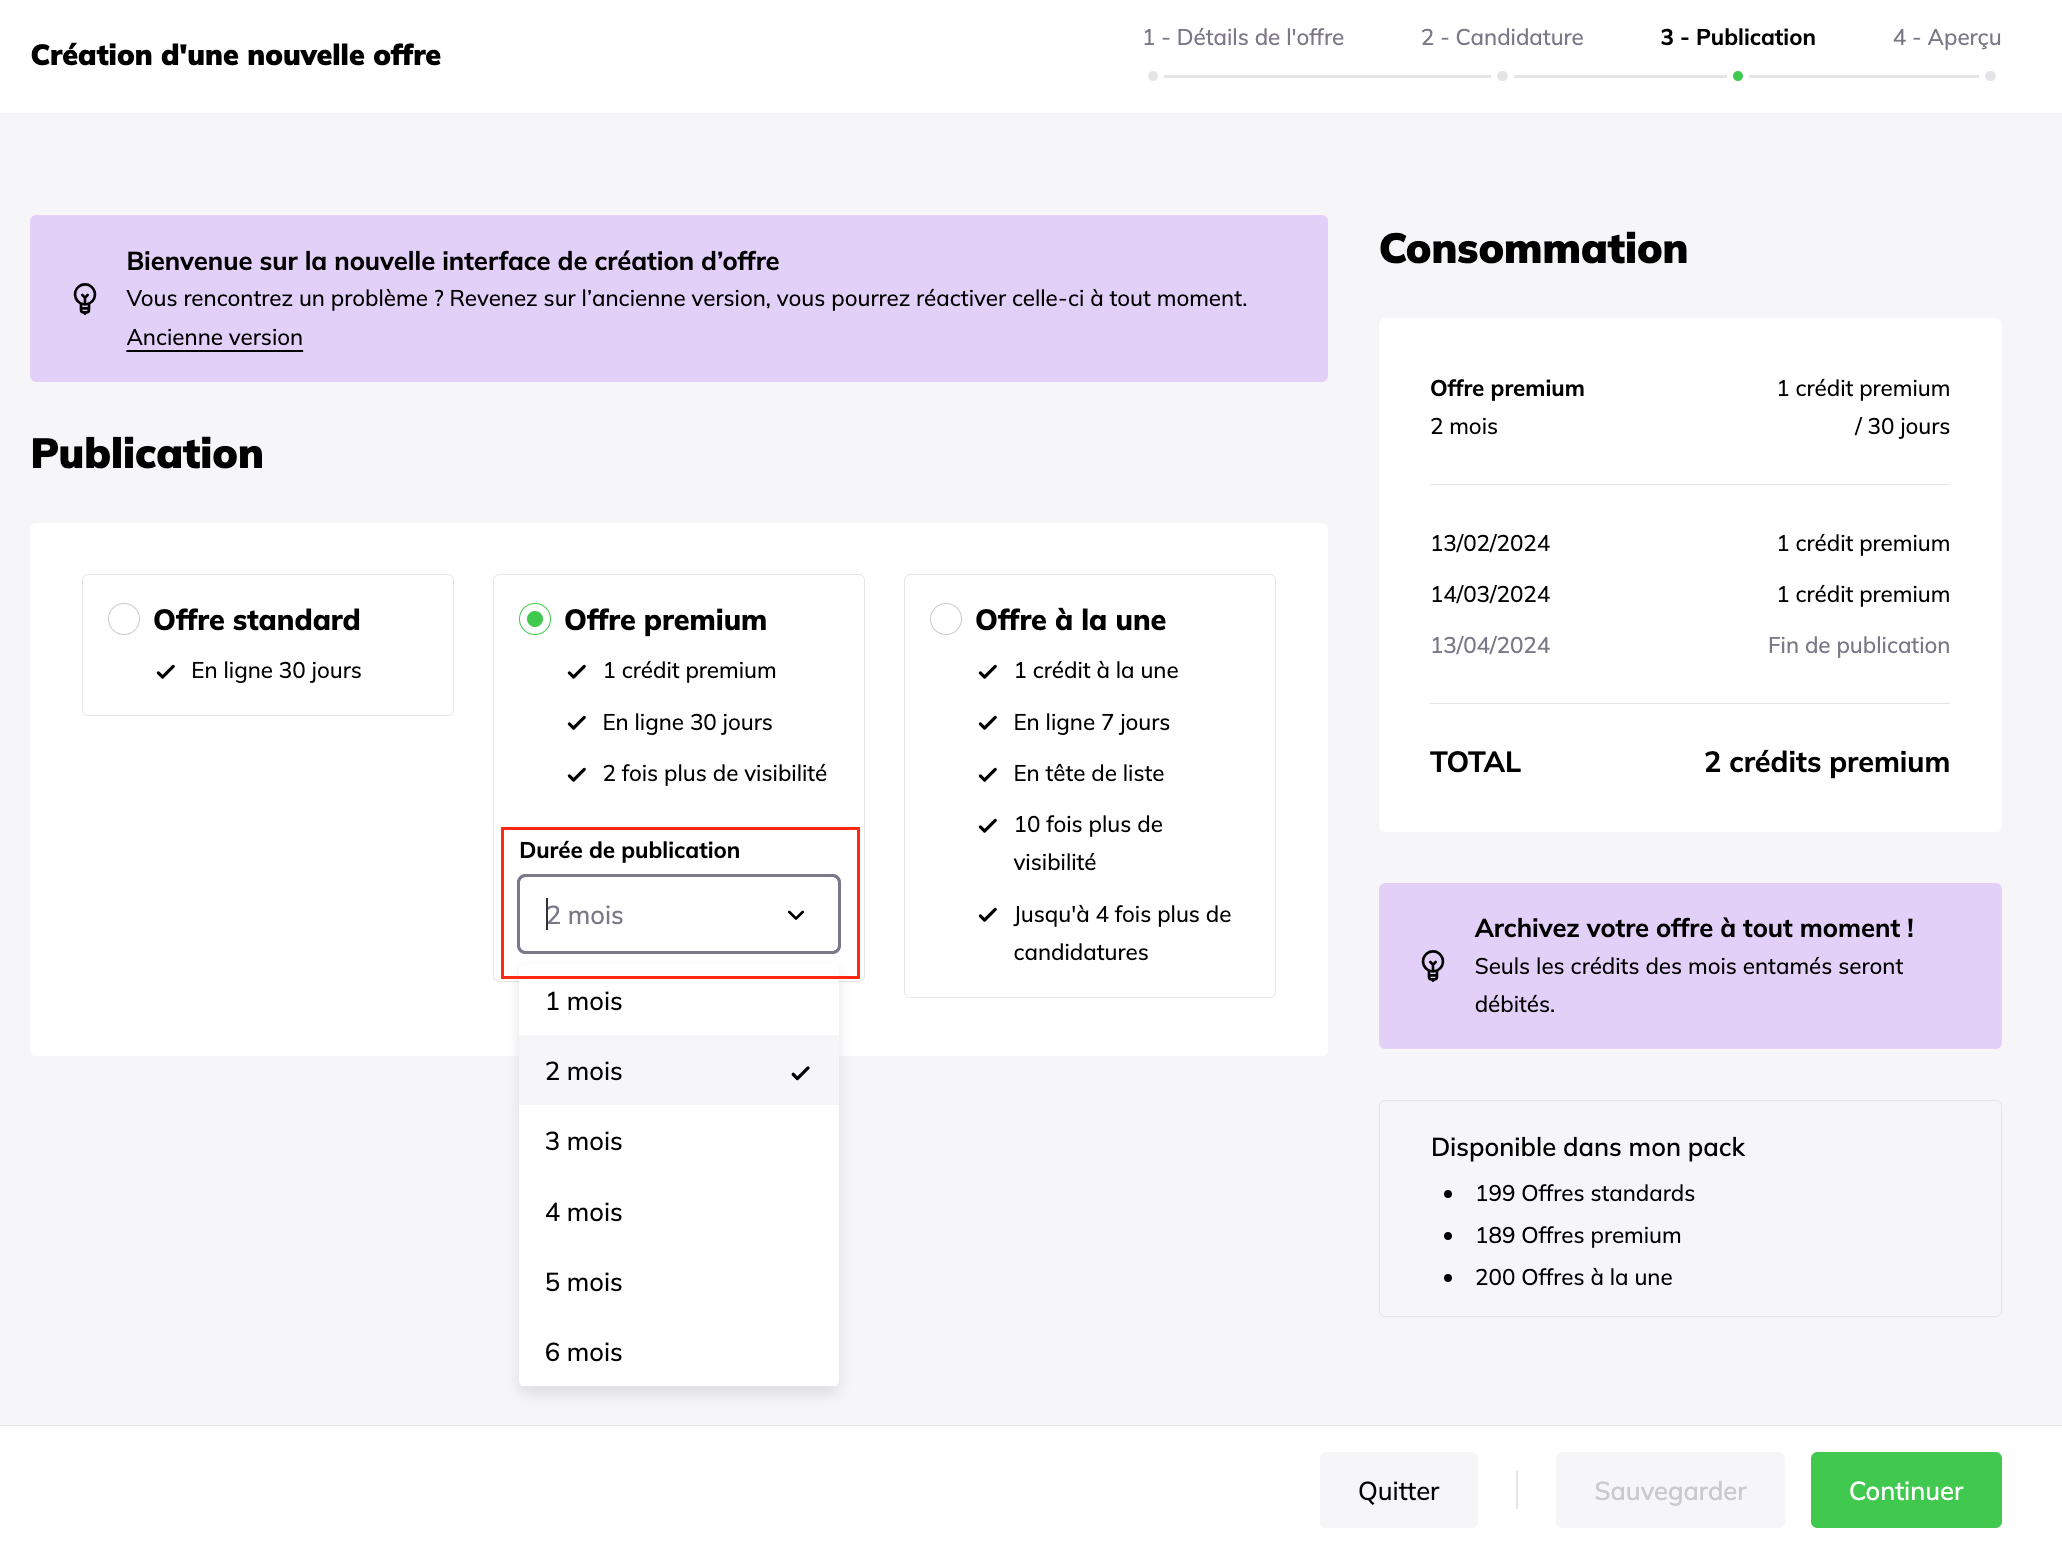Collapse the Durée de publication dropdown arrow
This screenshot has width=2062, height=1554.
point(796,915)
